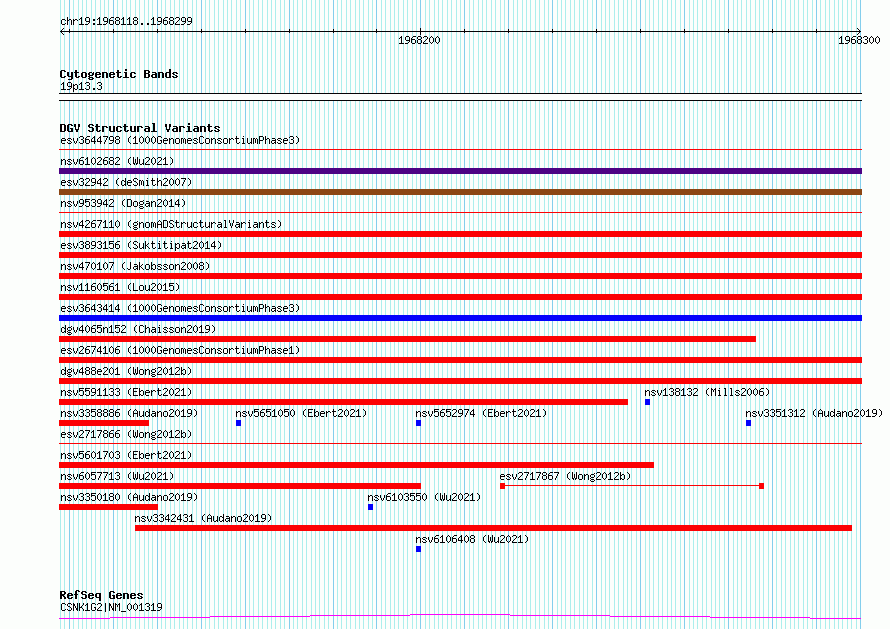Select the nsv4267110 gnomADStructuralVariants label
Image resolution: width=890 pixels, height=629 pixels.
click(170, 224)
